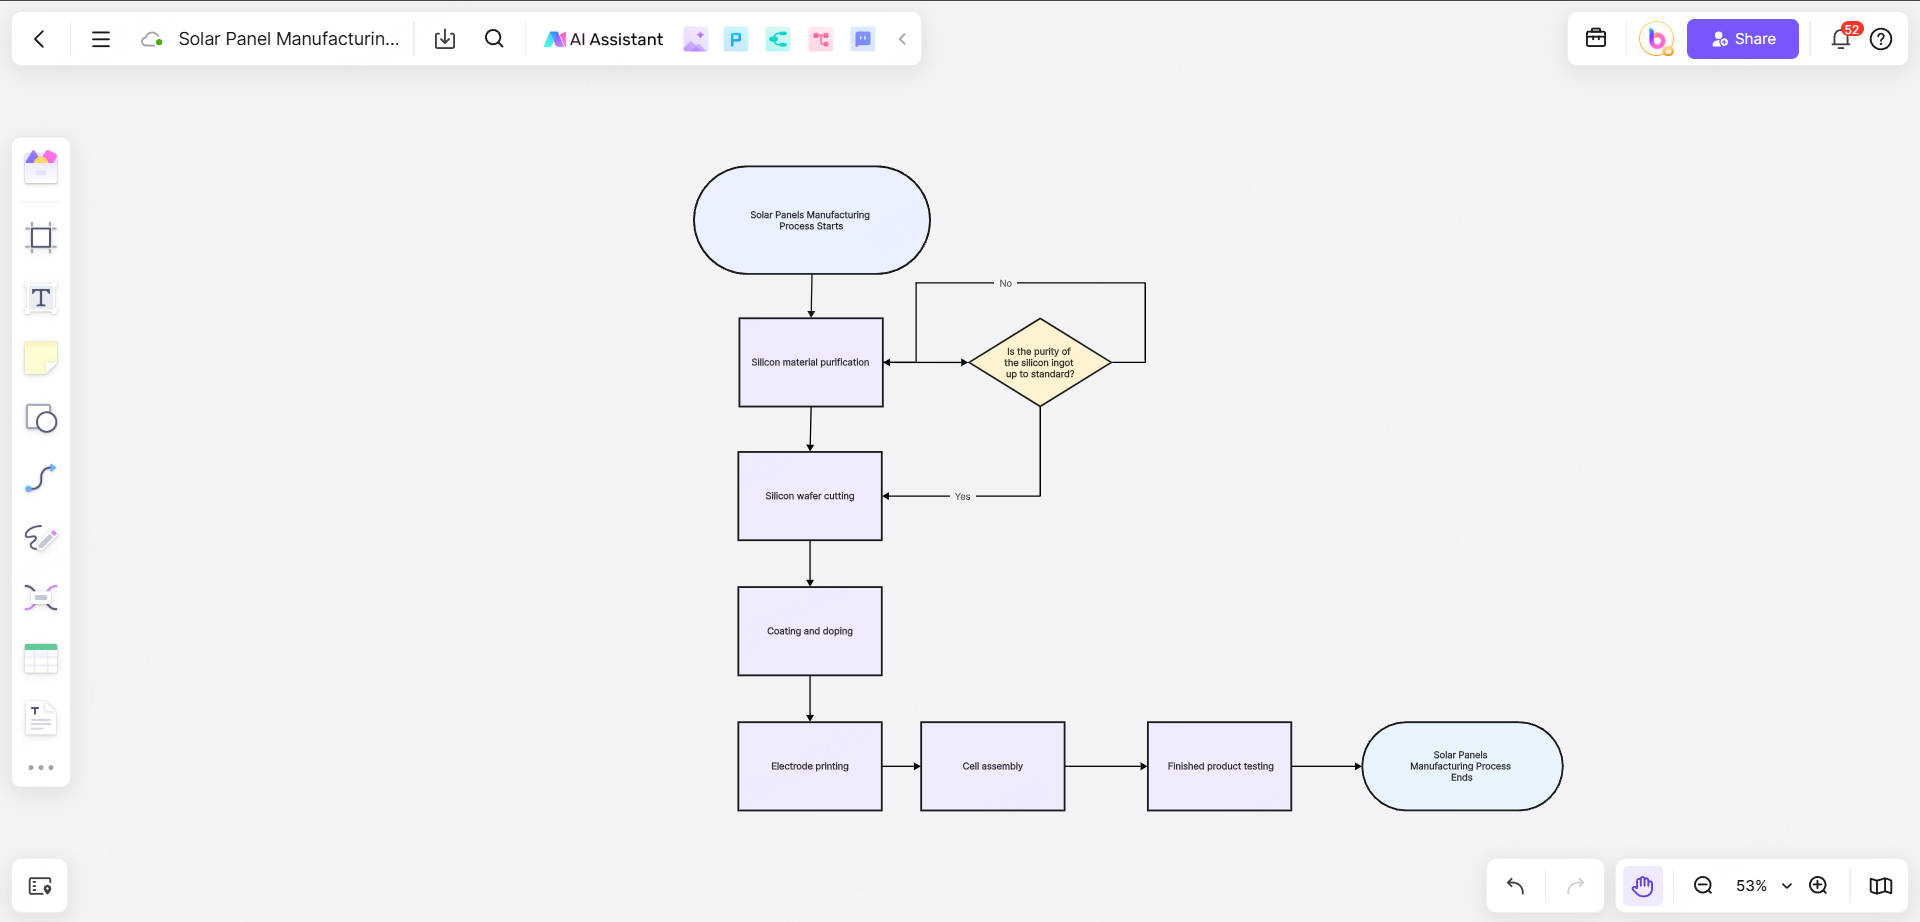The width and height of the screenshot is (1920, 922).
Task: Insert a table from the sidebar
Action: pyautogui.click(x=41, y=658)
